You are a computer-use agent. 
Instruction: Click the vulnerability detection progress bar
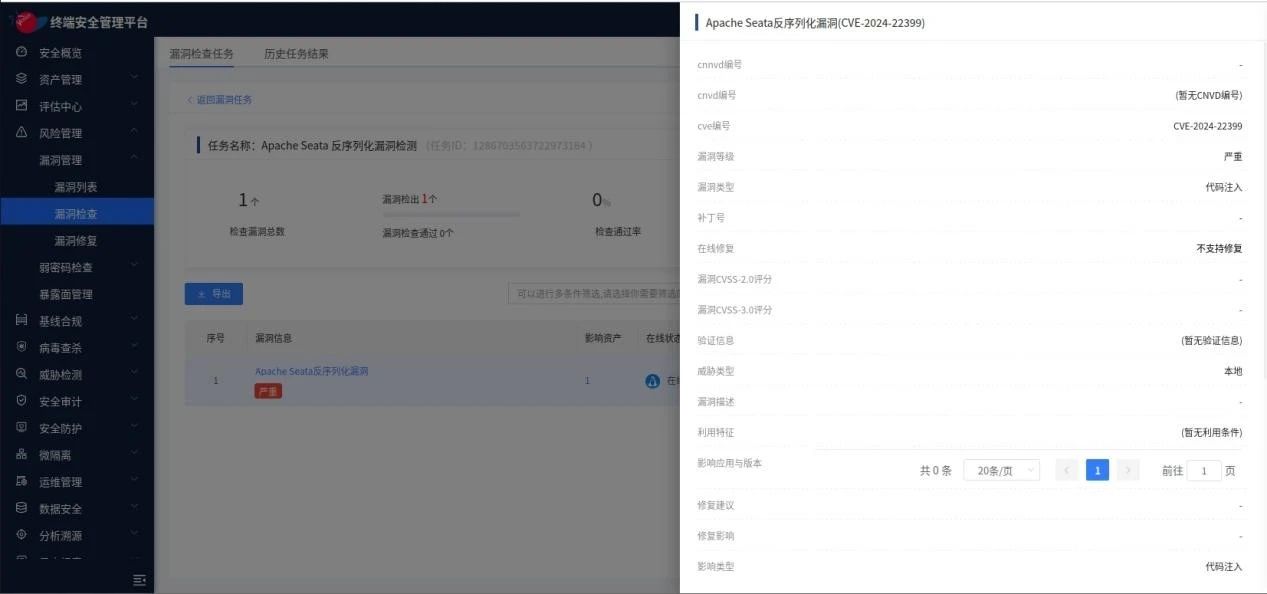pyautogui.click(x=450, y=212)
